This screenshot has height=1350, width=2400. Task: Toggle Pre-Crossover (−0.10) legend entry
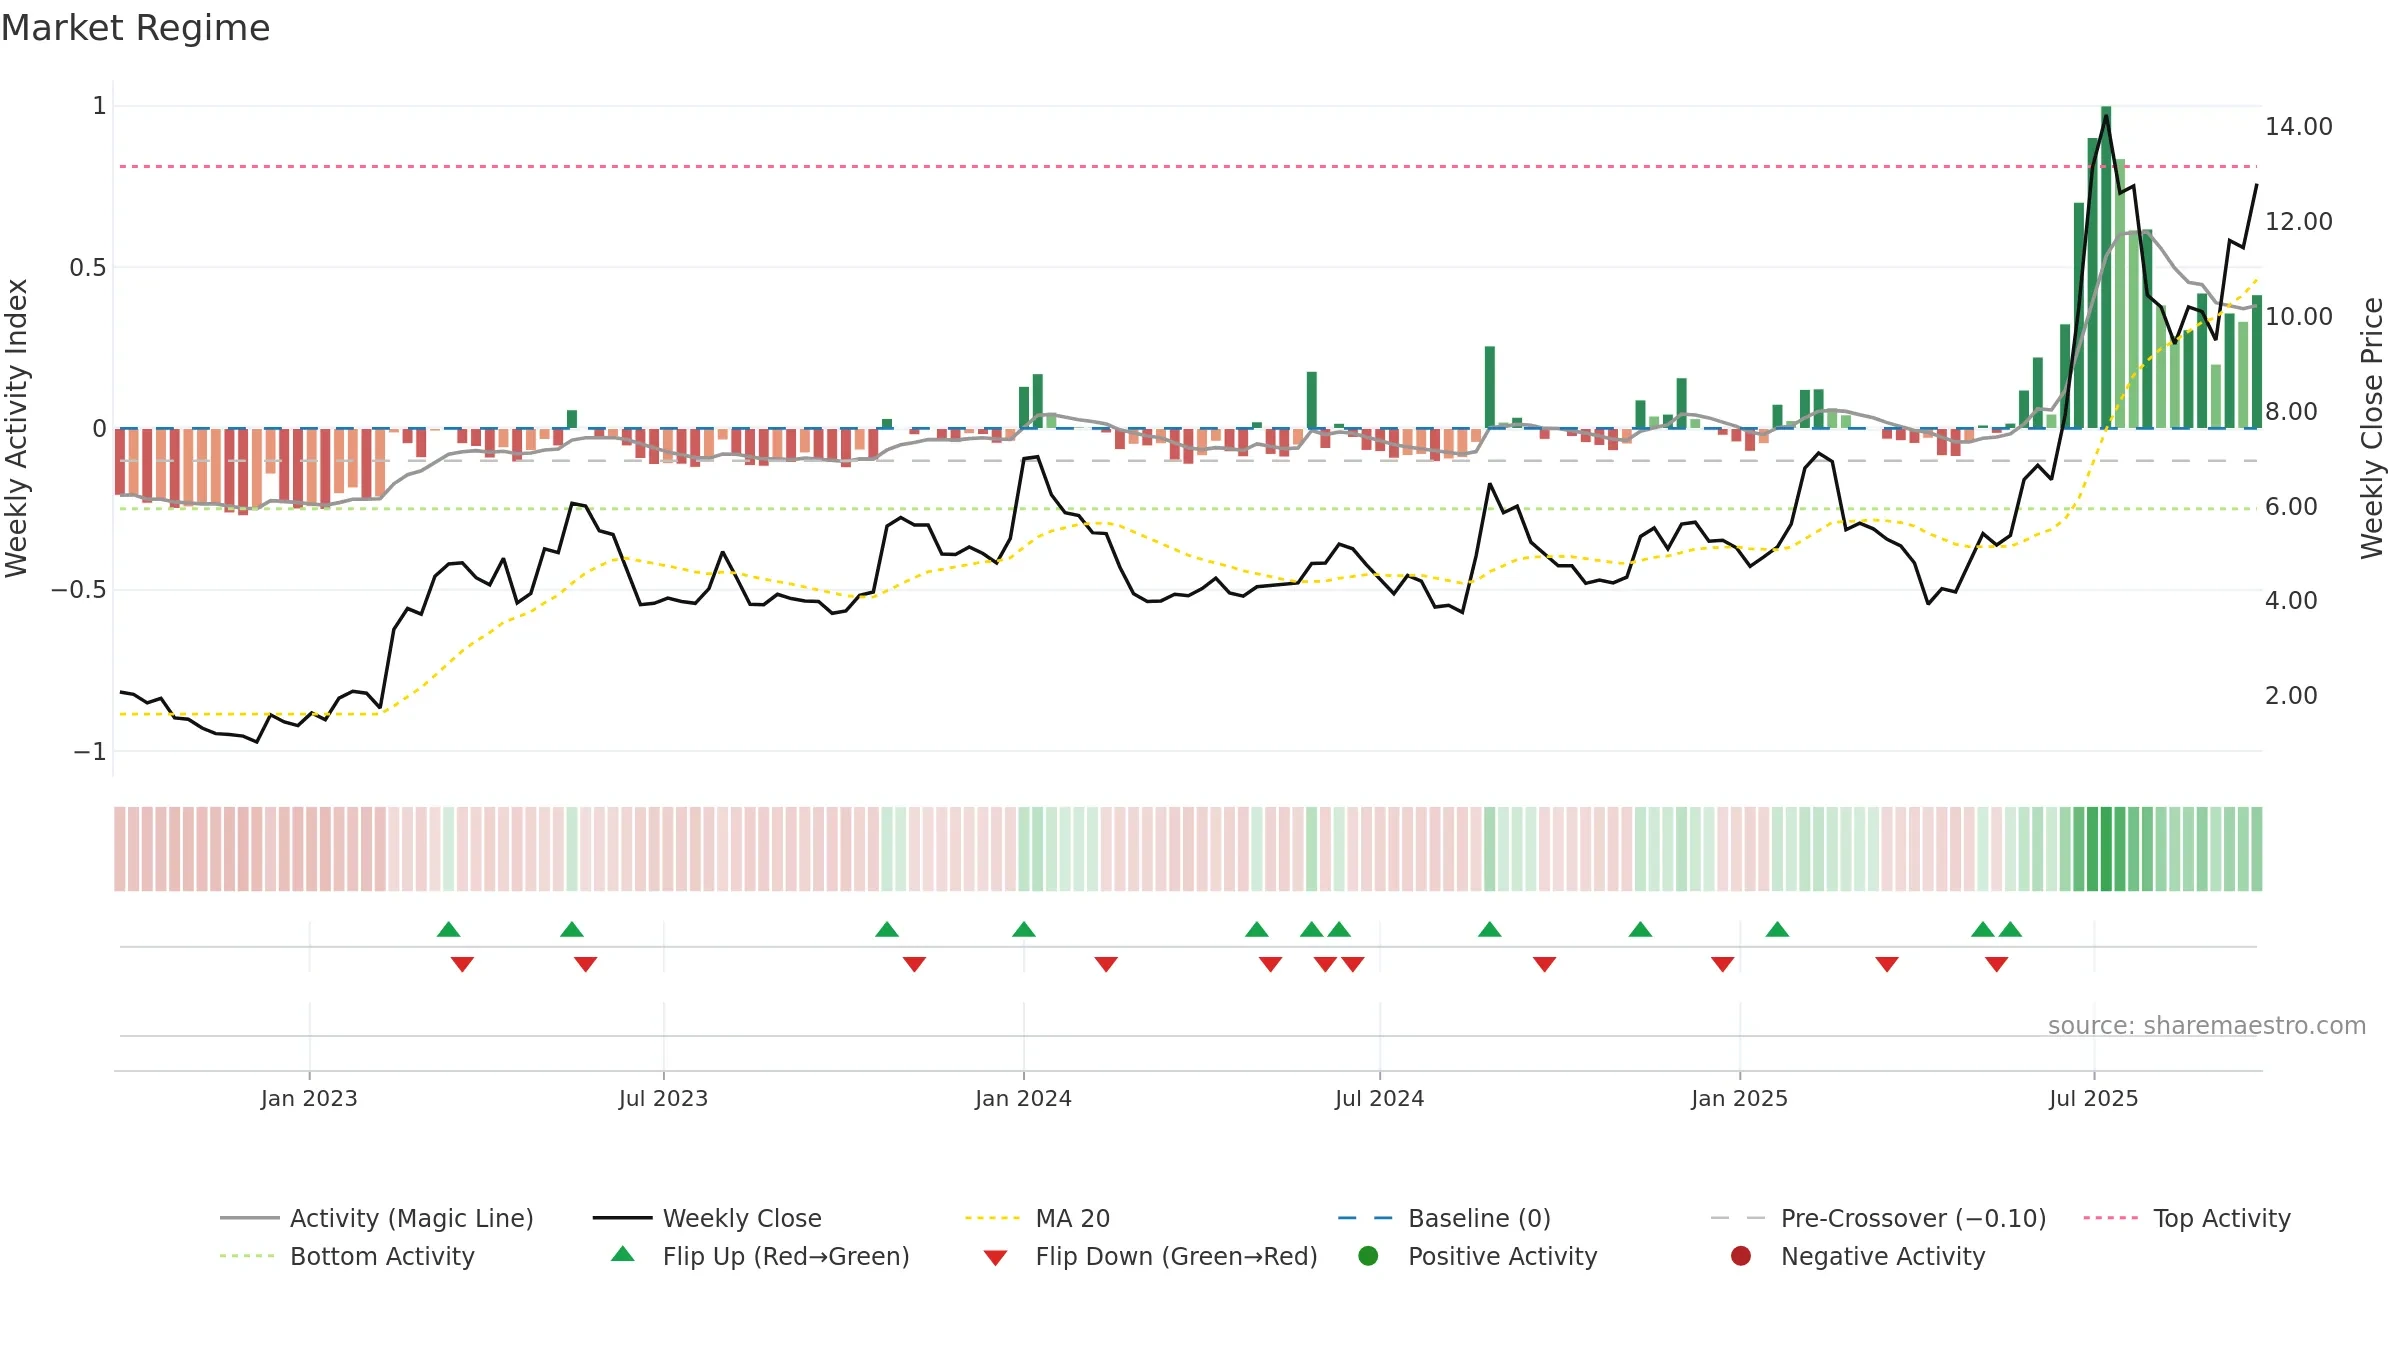click(x=1878, y=1218)
